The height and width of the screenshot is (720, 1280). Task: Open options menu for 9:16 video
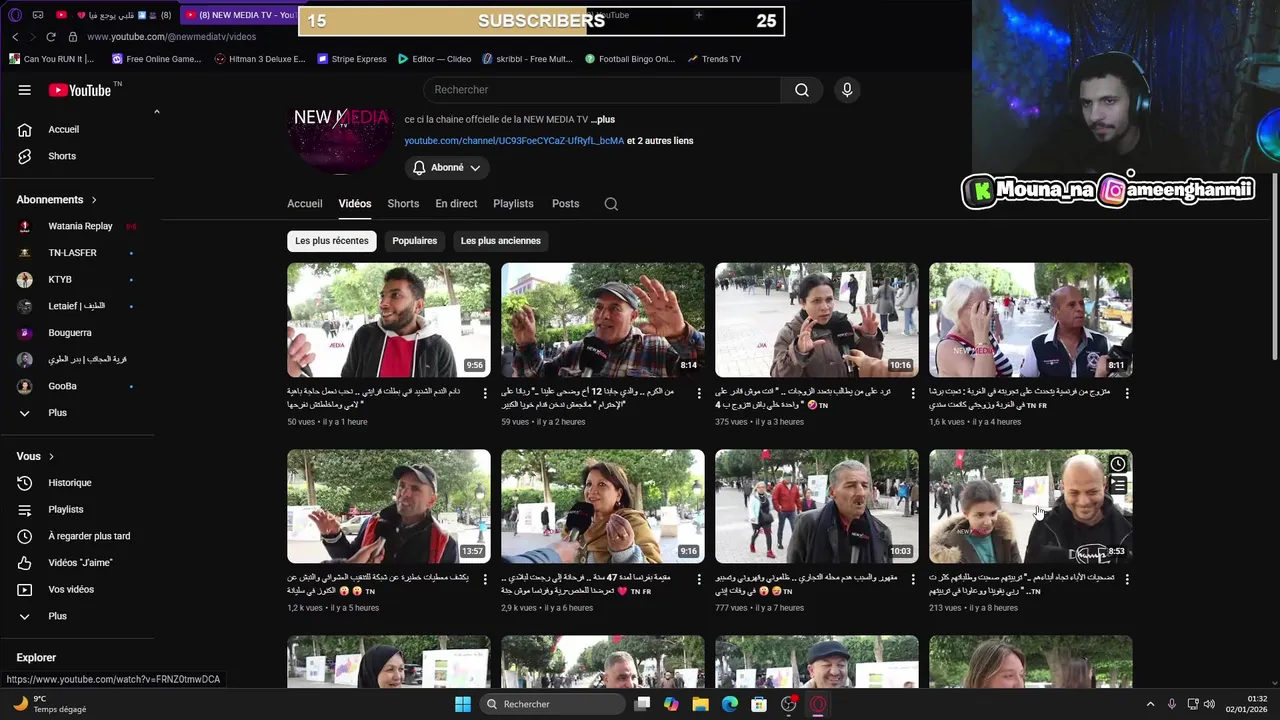699,580
